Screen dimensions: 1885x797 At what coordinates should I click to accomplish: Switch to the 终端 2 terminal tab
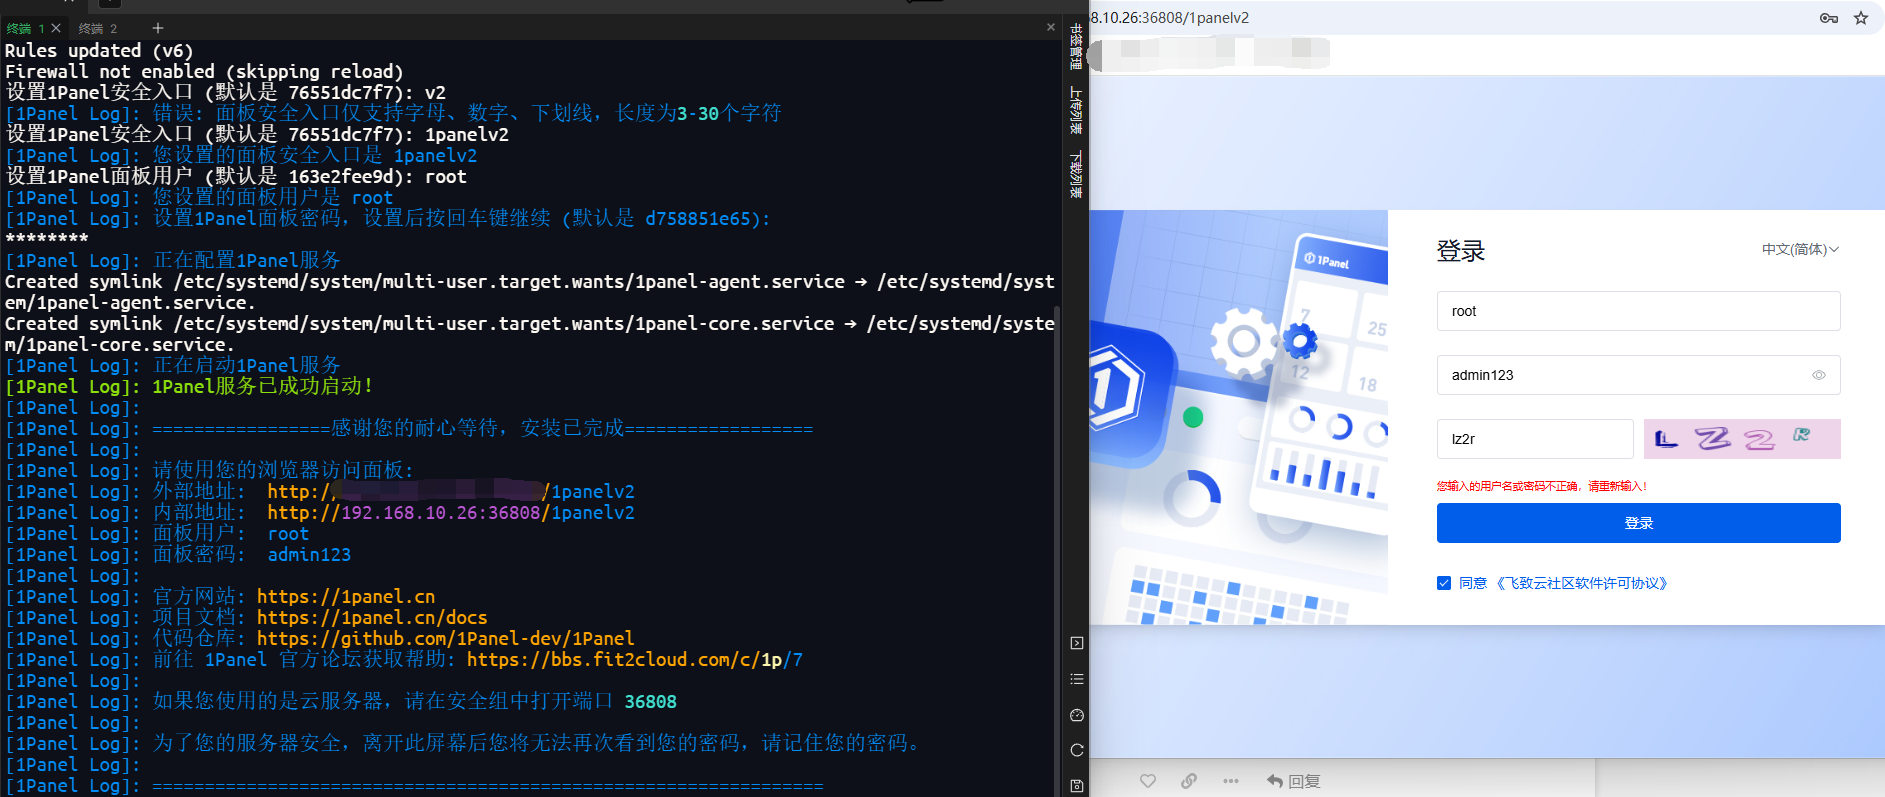(x=98, y=28)
